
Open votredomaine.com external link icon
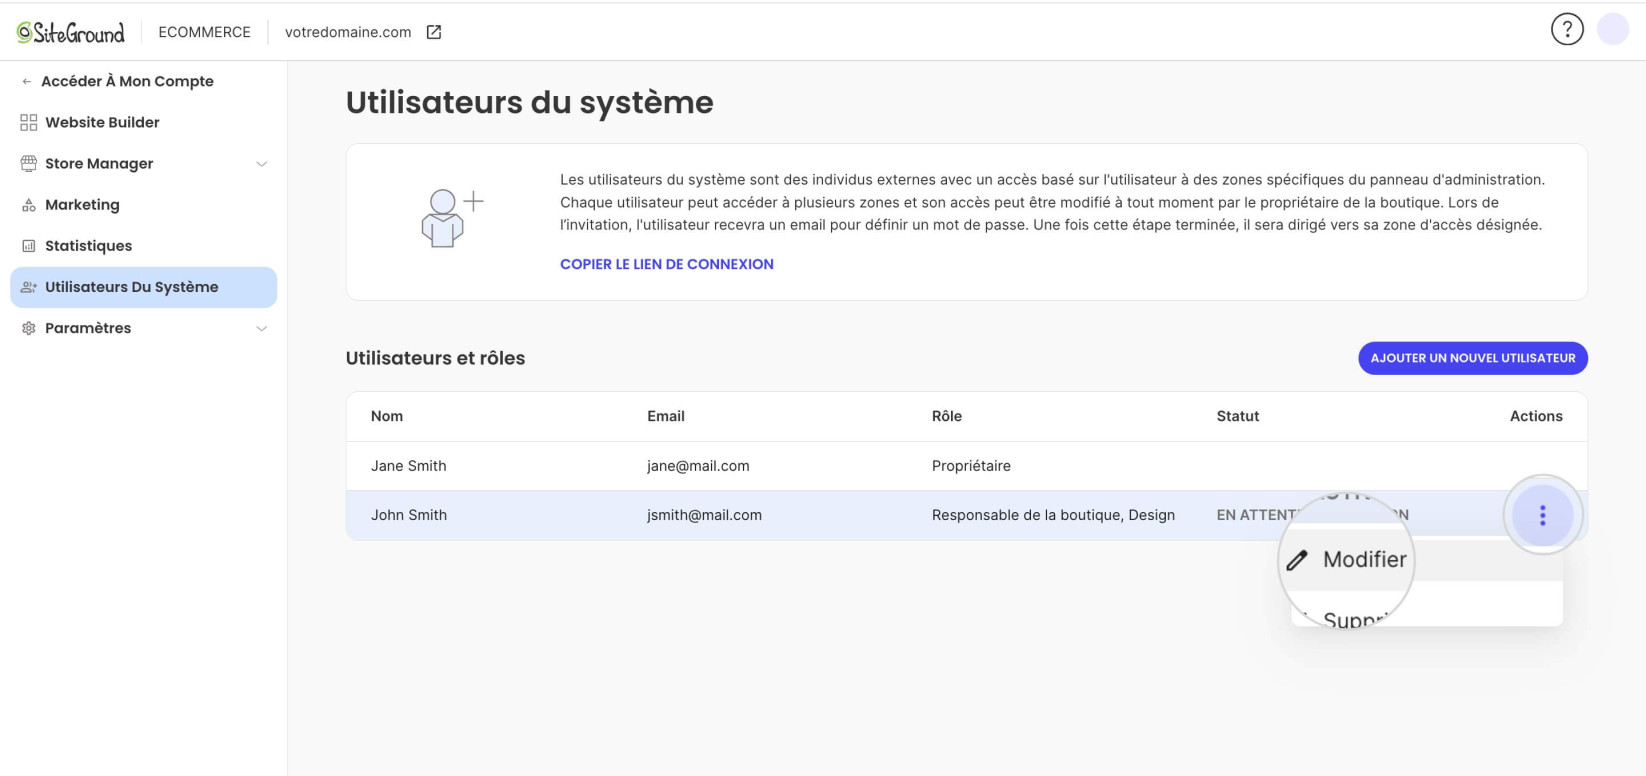(434, 32)
